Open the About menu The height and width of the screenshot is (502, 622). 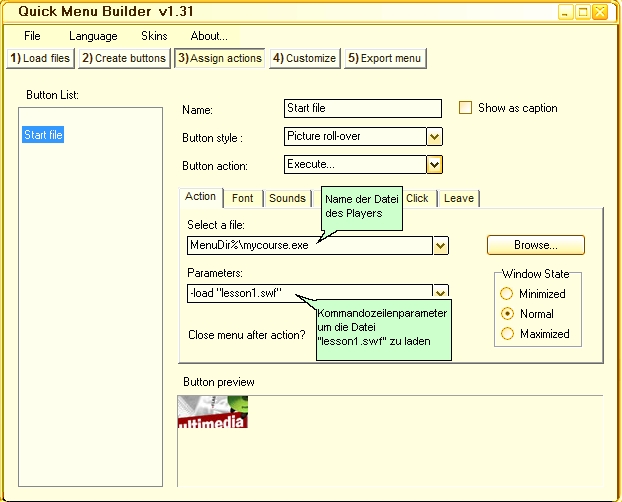209,36
